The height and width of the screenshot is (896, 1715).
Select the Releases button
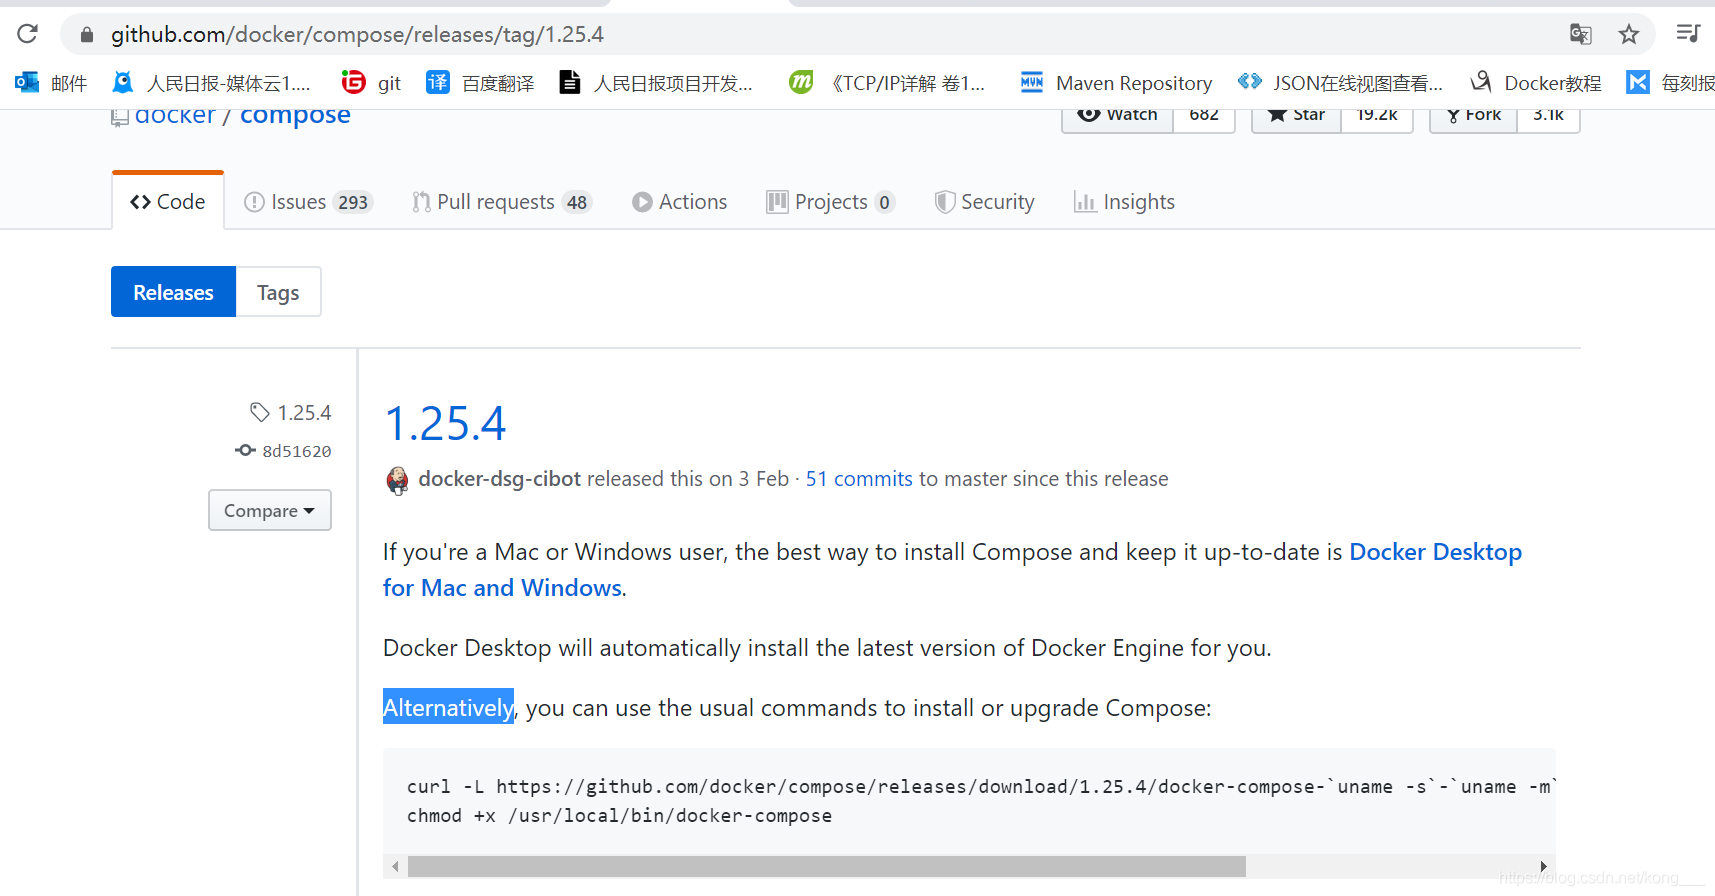pos(173,292)
